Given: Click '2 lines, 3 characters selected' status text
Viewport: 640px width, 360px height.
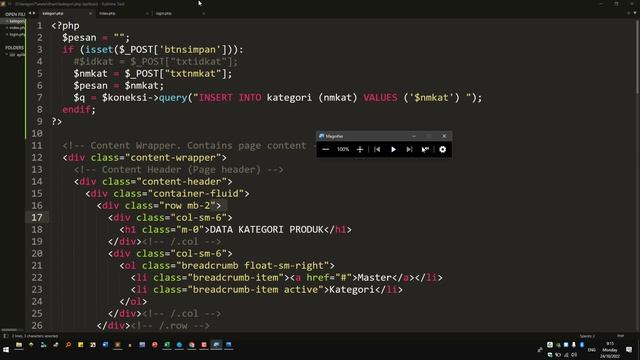Looking at the screenshot, I should click(35, 336).
